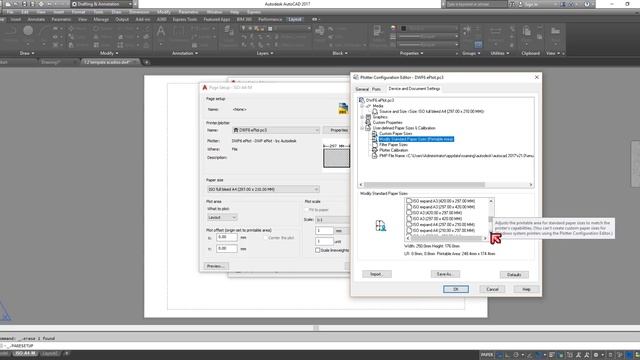Switch to 1.2 template acadiso.dwt file tab
The width and height of the screenshot is (640, 360).
pos(109,62)
